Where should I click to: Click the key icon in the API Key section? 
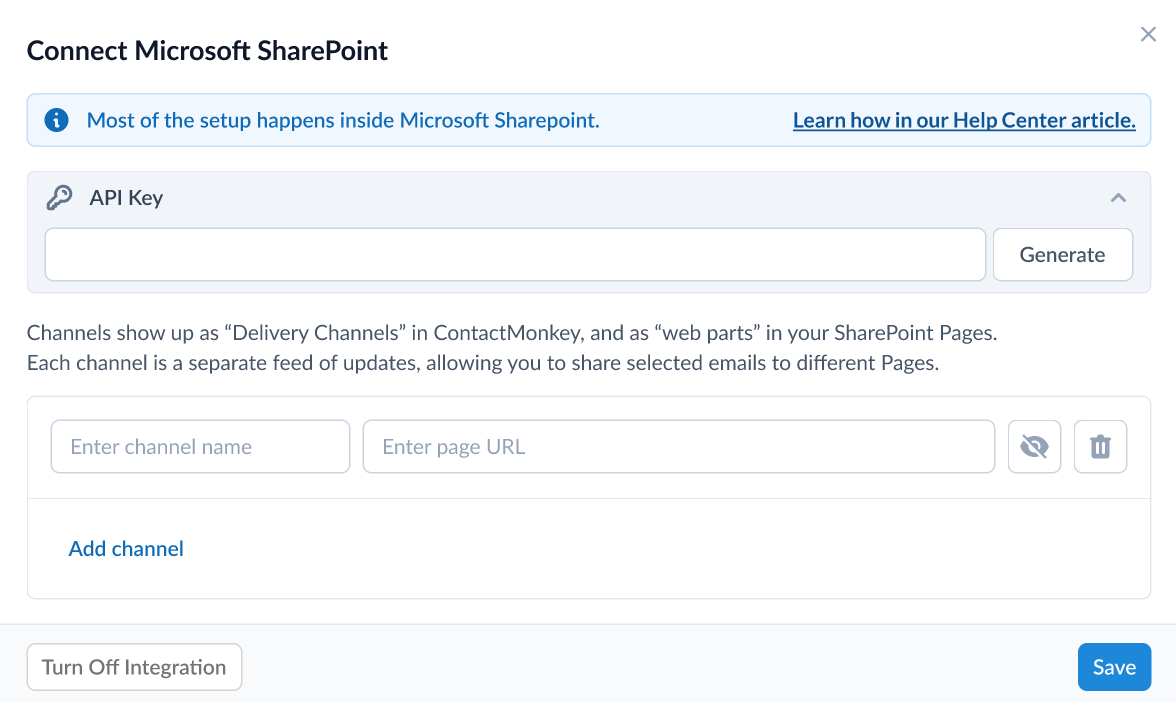click(x=60, y=197)
